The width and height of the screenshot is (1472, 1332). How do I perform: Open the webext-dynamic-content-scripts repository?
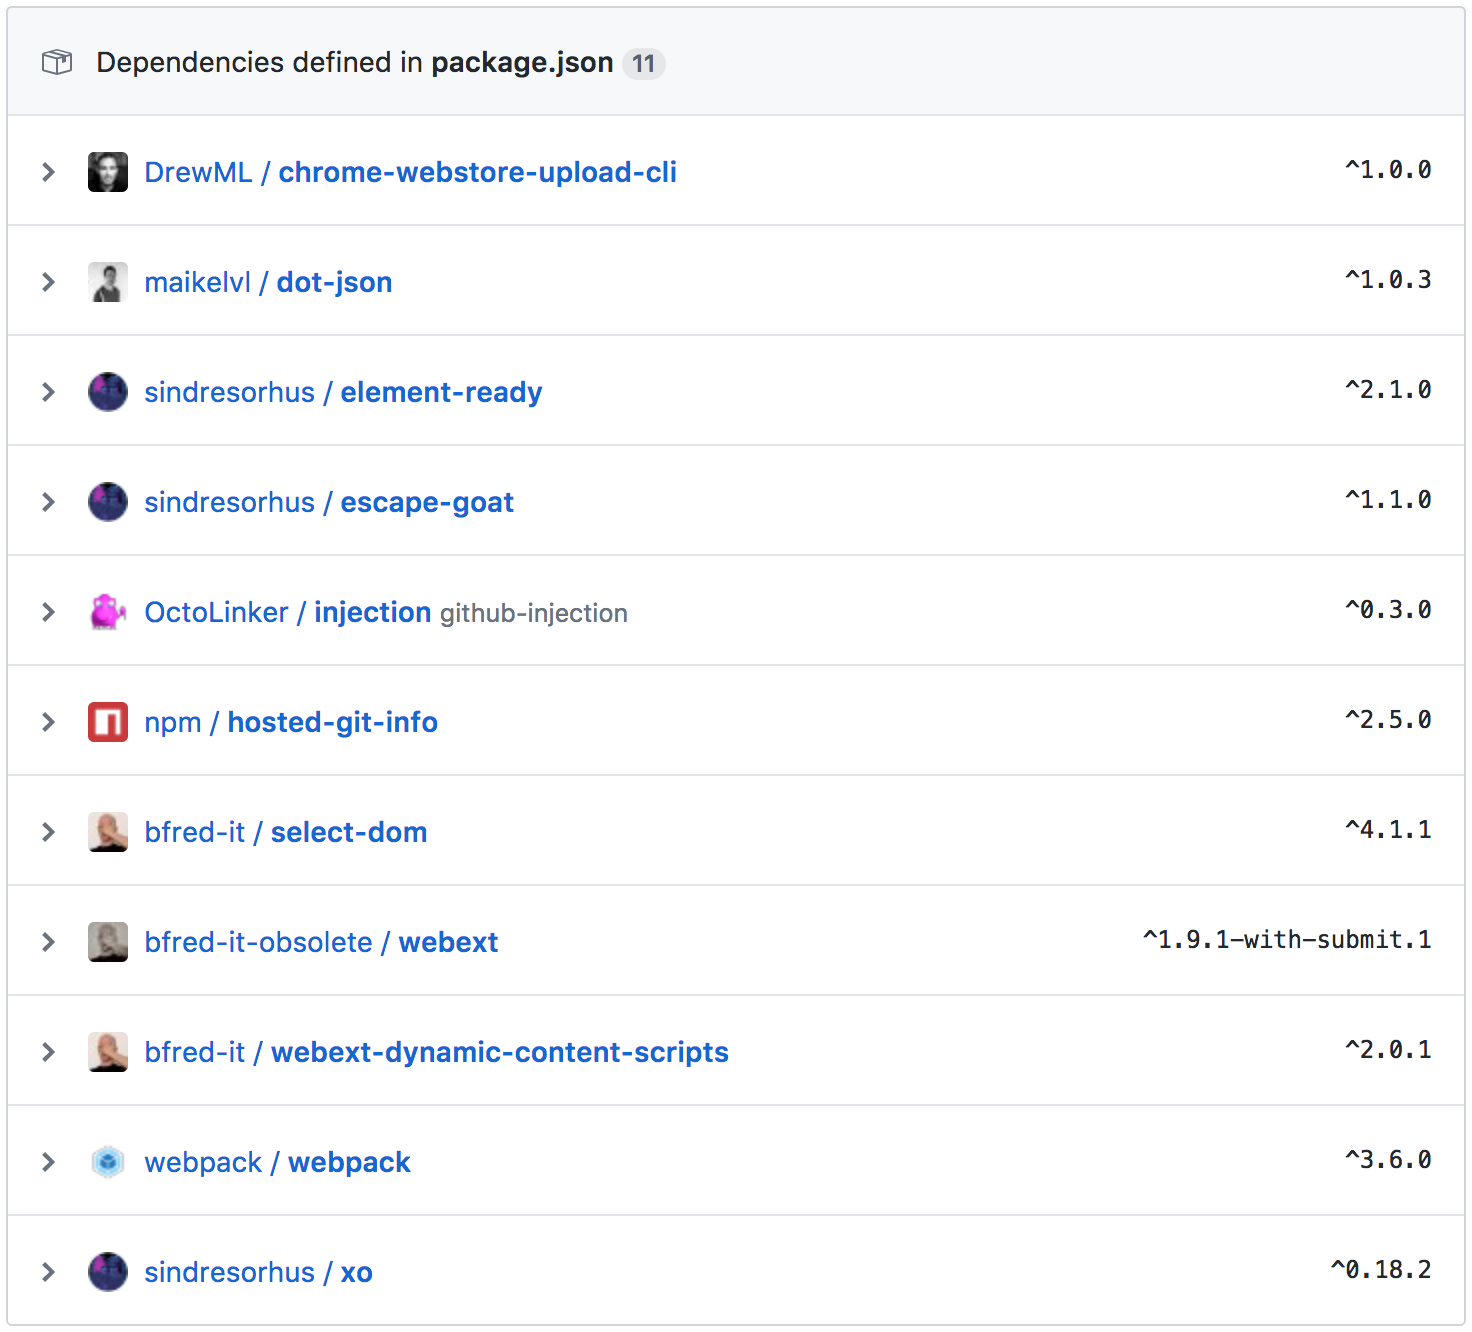[498, 1051]
